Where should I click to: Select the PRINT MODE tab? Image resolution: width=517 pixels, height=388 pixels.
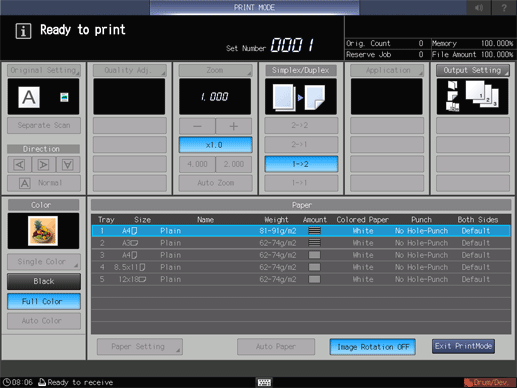click(254, 7)
